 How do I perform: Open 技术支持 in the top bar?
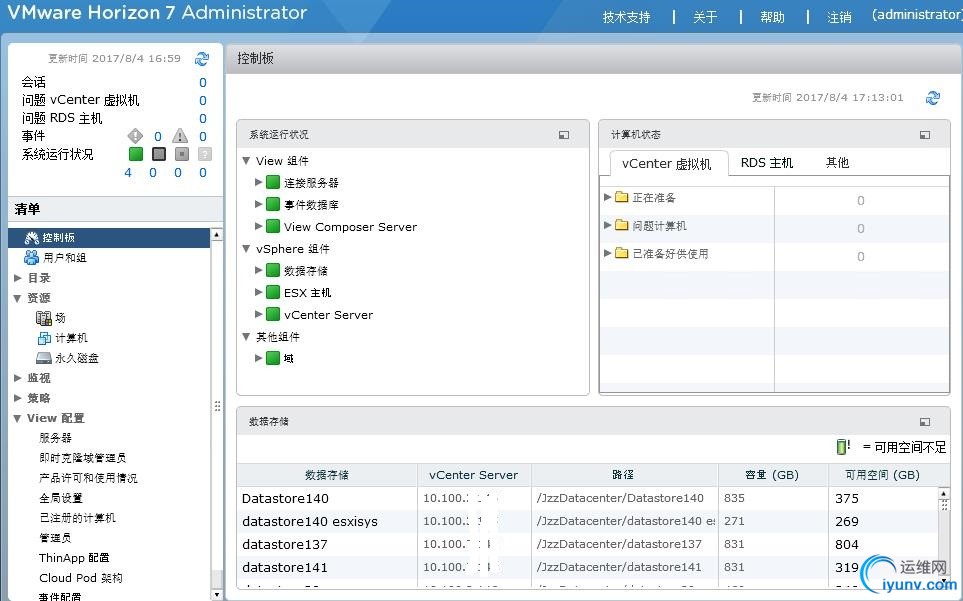(626, 17)
